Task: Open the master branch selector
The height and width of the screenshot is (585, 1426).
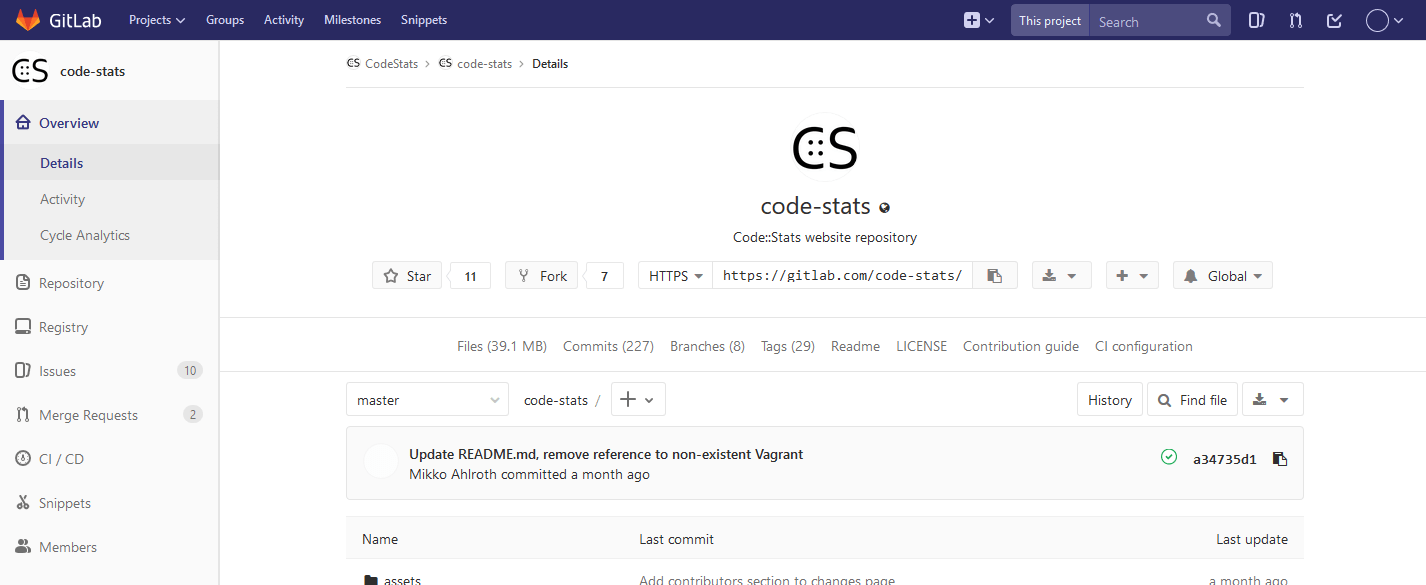Action: pos(427,400)
